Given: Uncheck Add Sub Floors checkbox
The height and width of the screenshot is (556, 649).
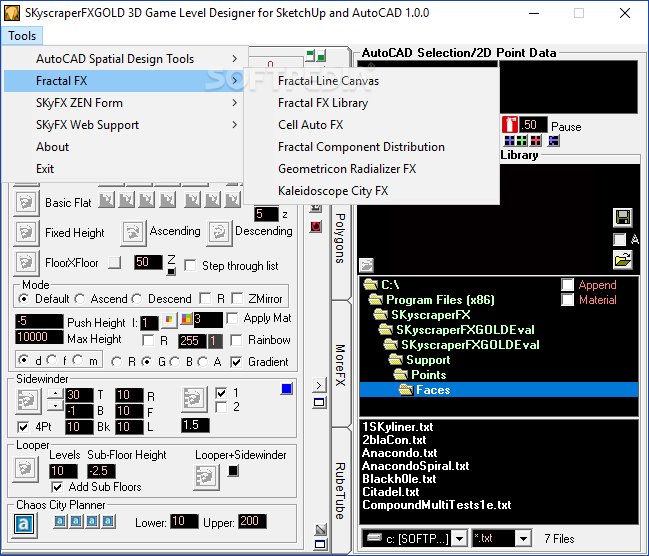Looking at the screenshot, I should [x=57, y=487].
